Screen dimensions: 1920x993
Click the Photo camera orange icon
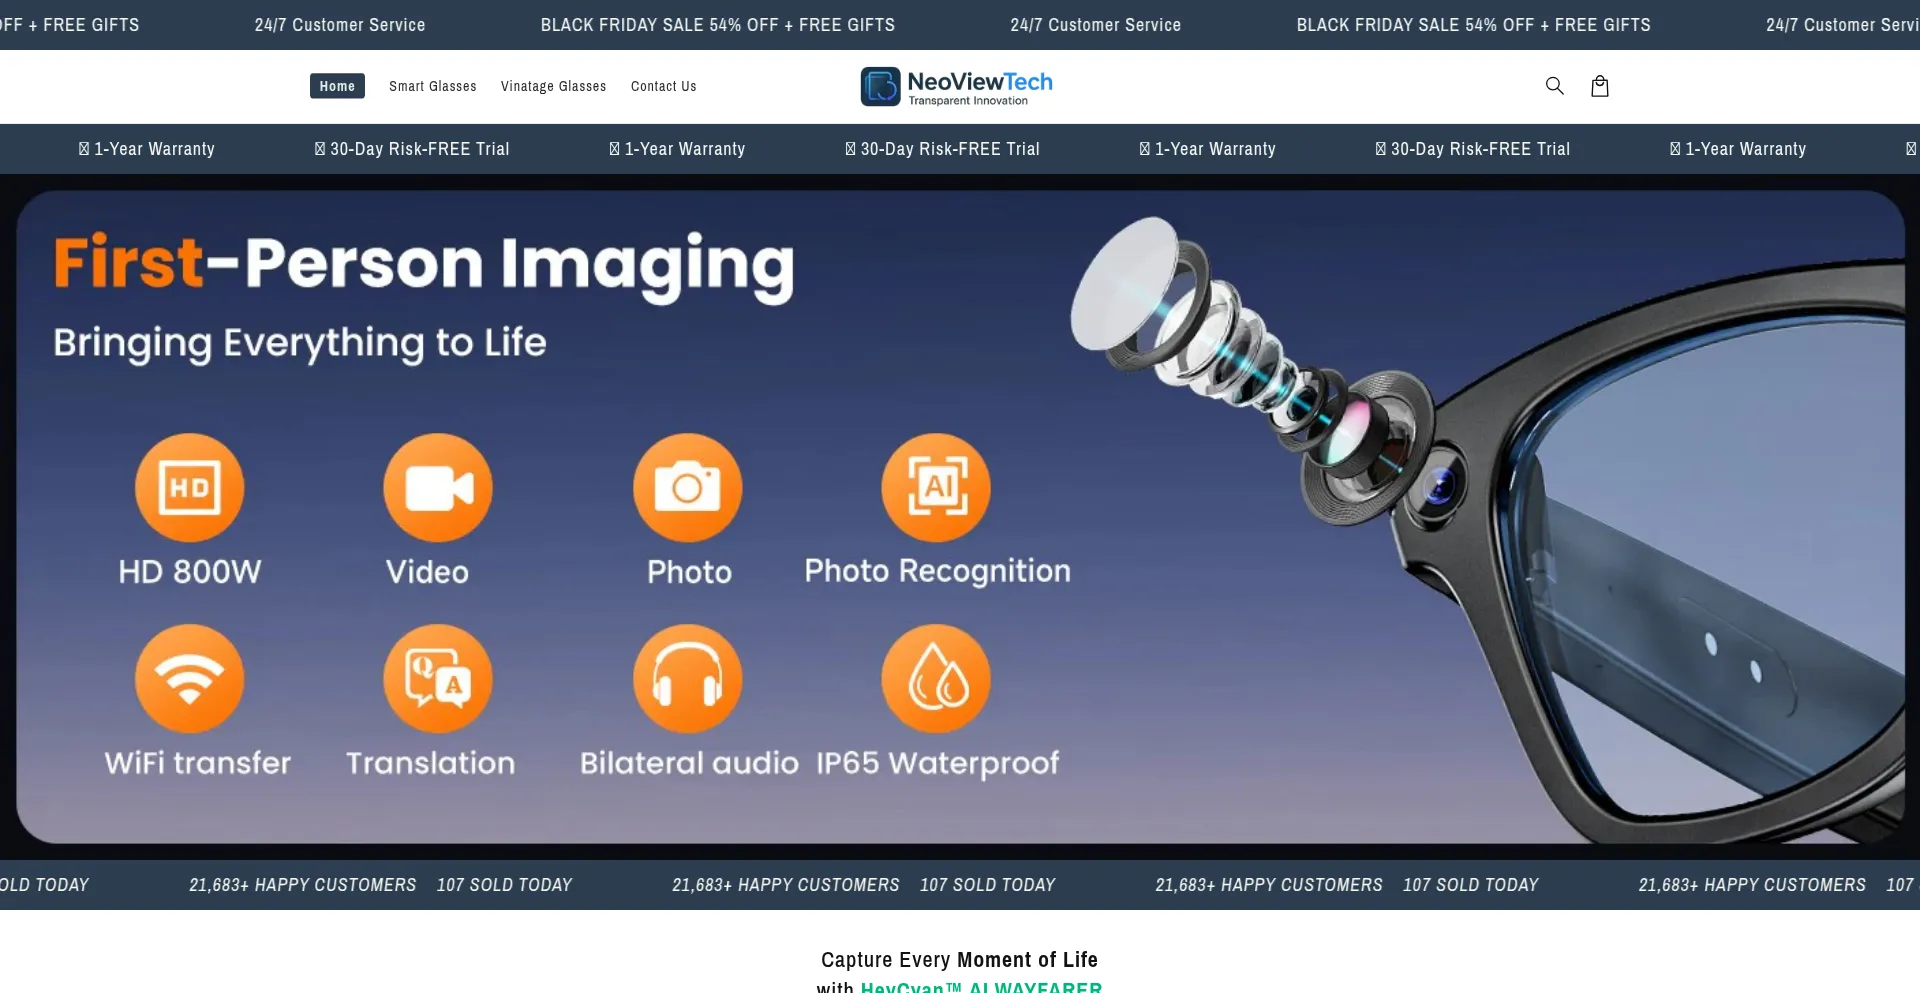688,488
